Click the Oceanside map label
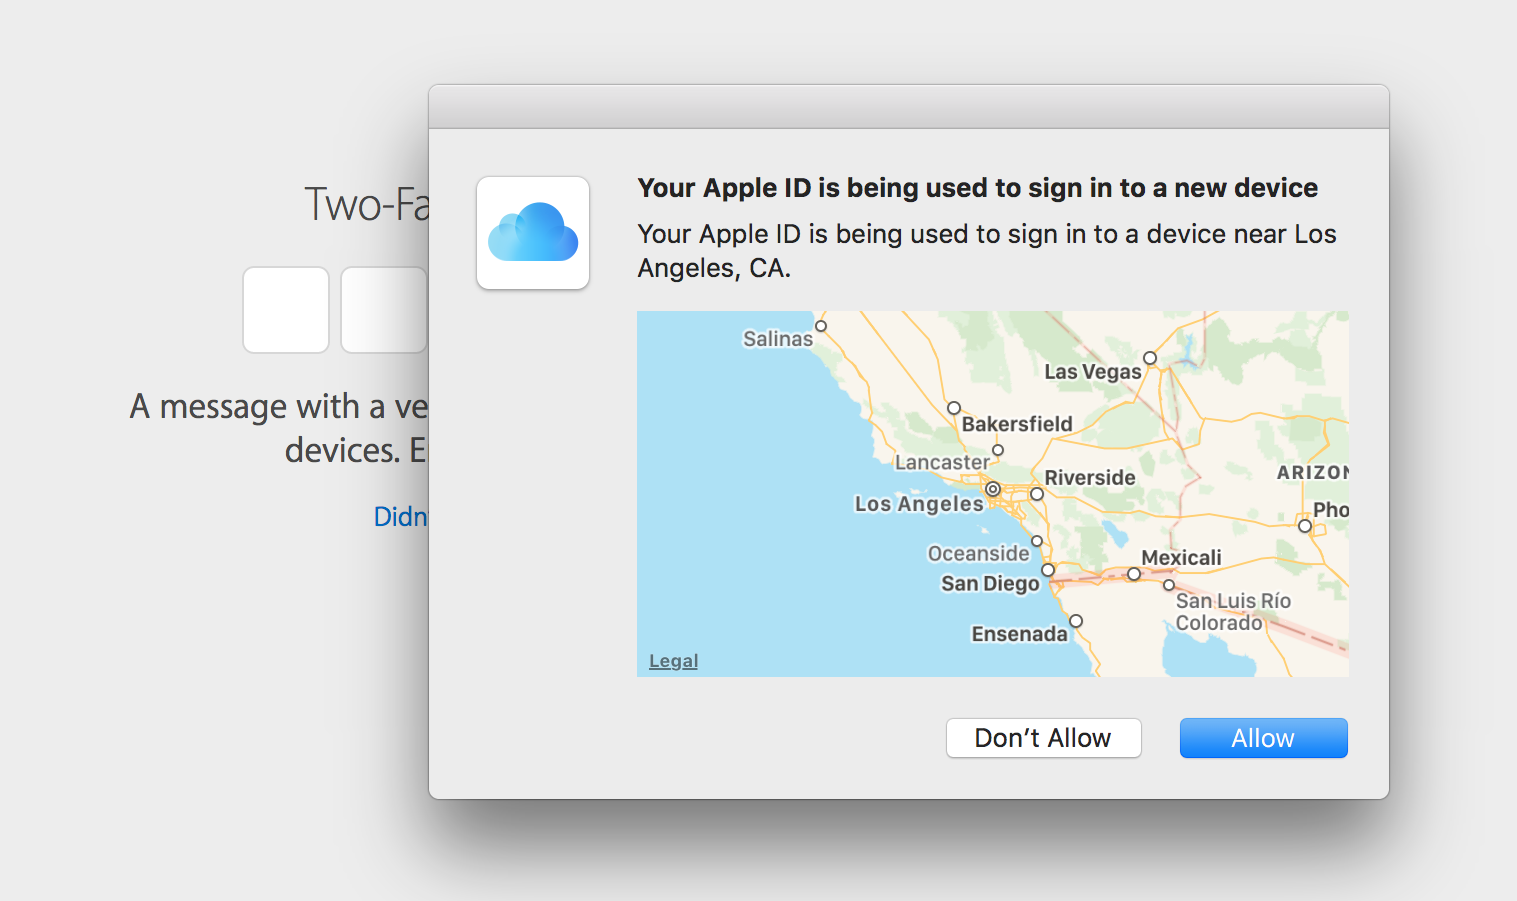Image resolution: width=1517 pixels, height=901 pixels. pyautogui.click(x=978, y=553)
